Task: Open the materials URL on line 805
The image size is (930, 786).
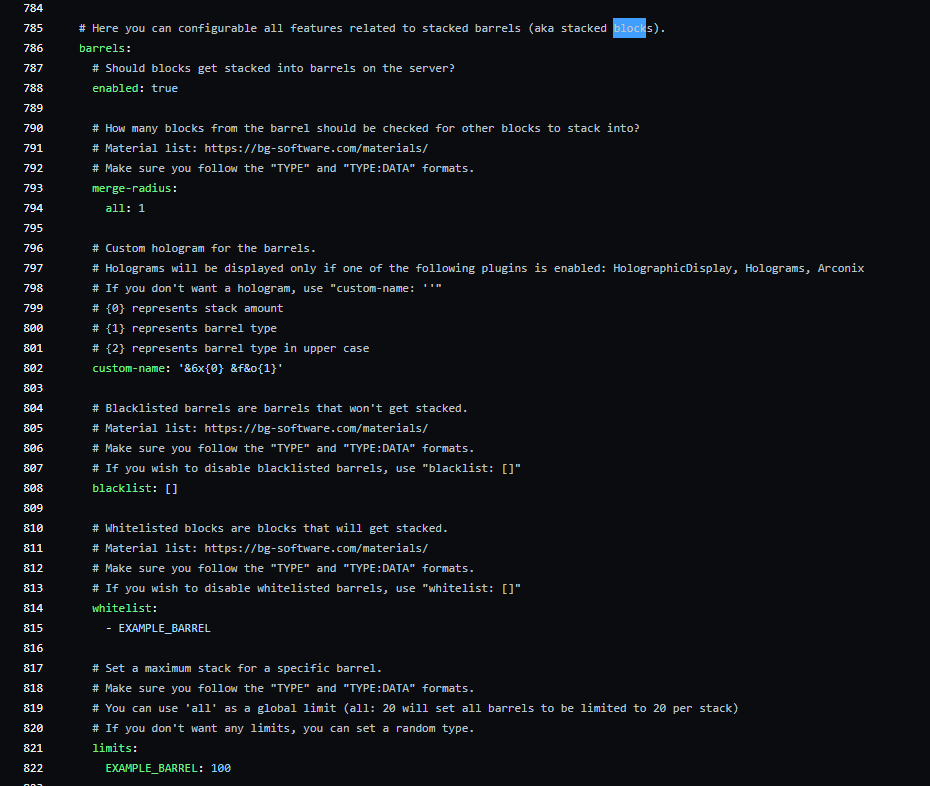Action: pos(316,428)
